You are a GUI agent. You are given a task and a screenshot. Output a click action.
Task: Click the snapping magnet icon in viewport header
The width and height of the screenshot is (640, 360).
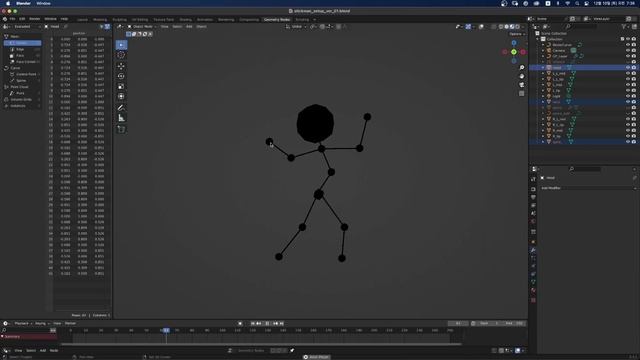point(322,27)
